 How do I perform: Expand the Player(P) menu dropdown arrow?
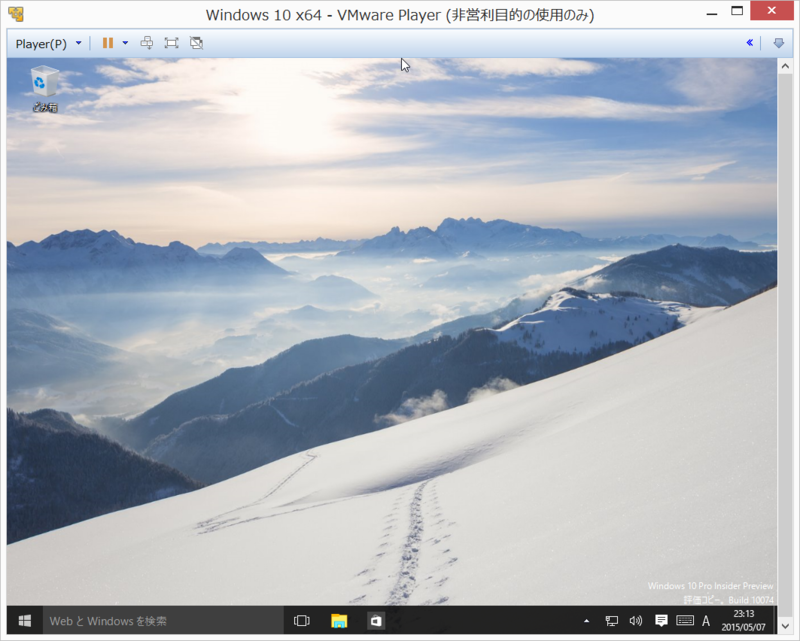[79, 43]
